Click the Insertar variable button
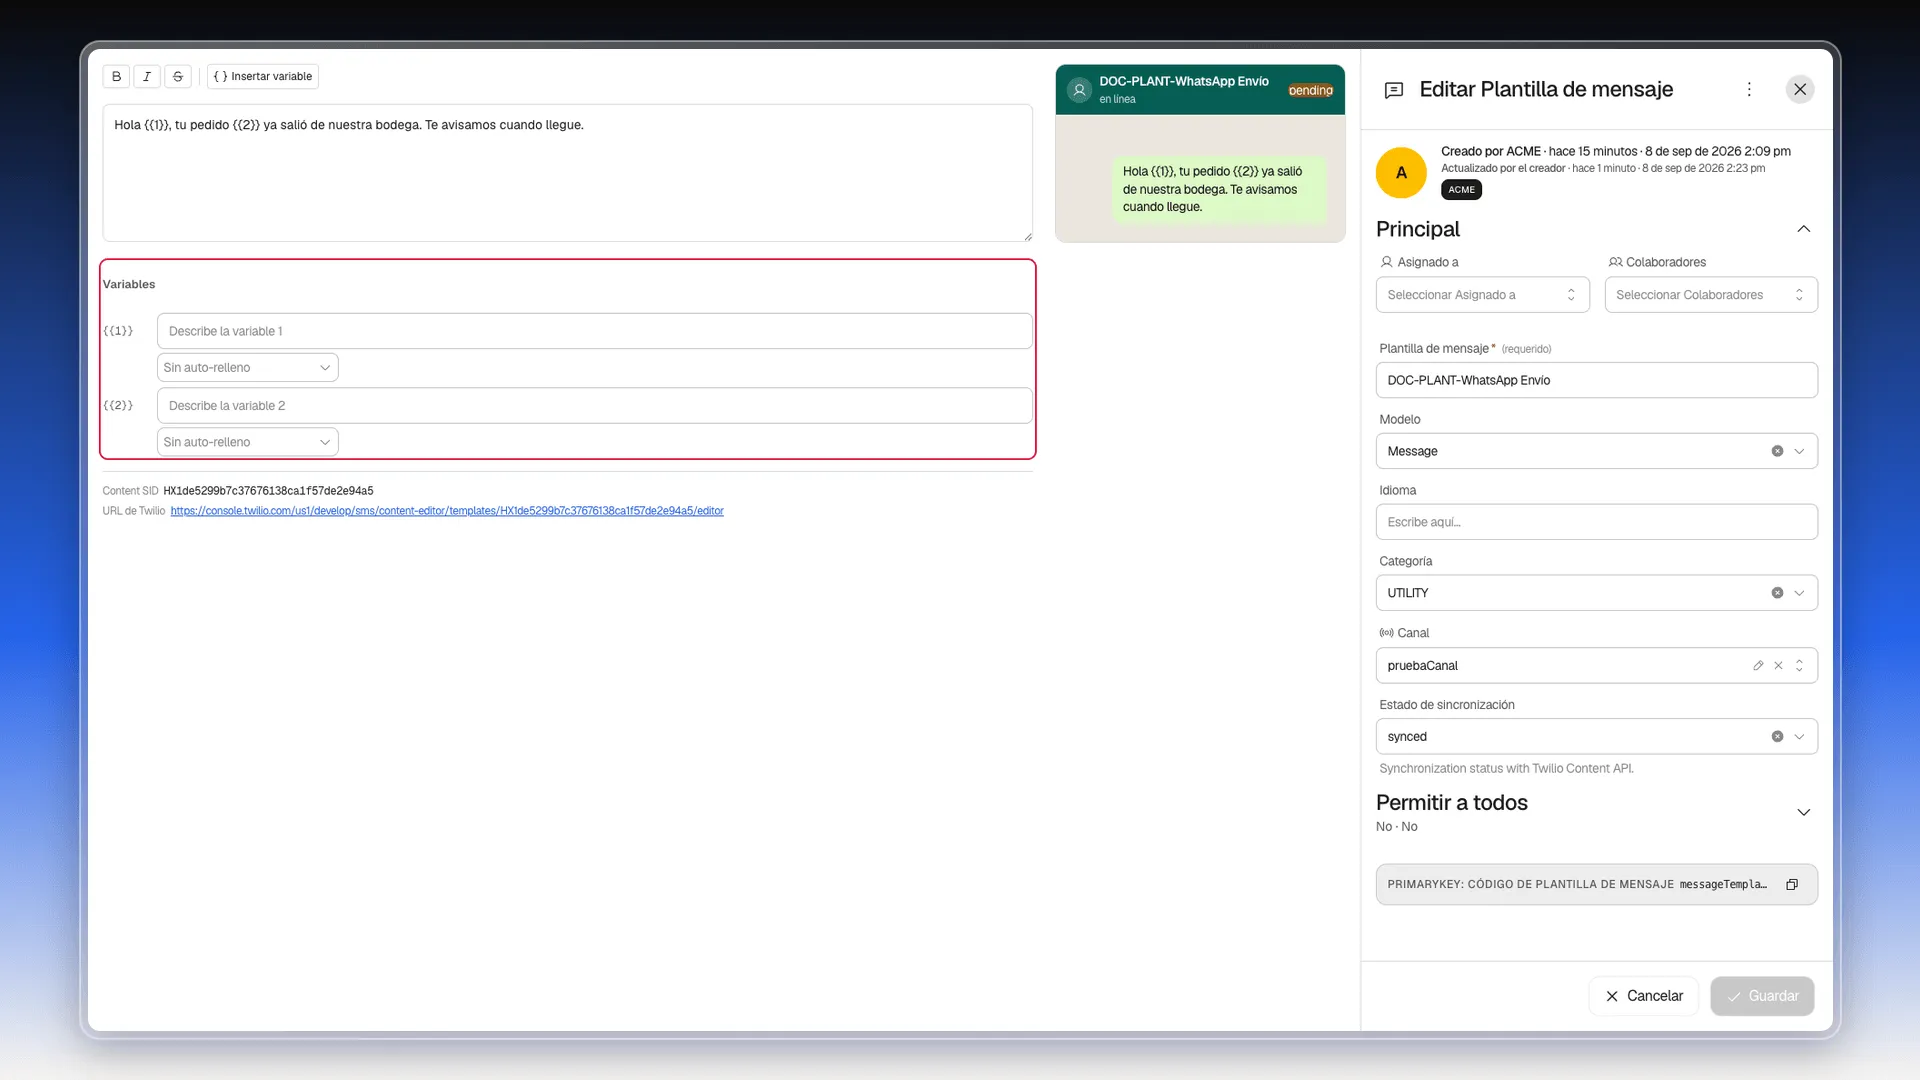 tap(263, 76)
